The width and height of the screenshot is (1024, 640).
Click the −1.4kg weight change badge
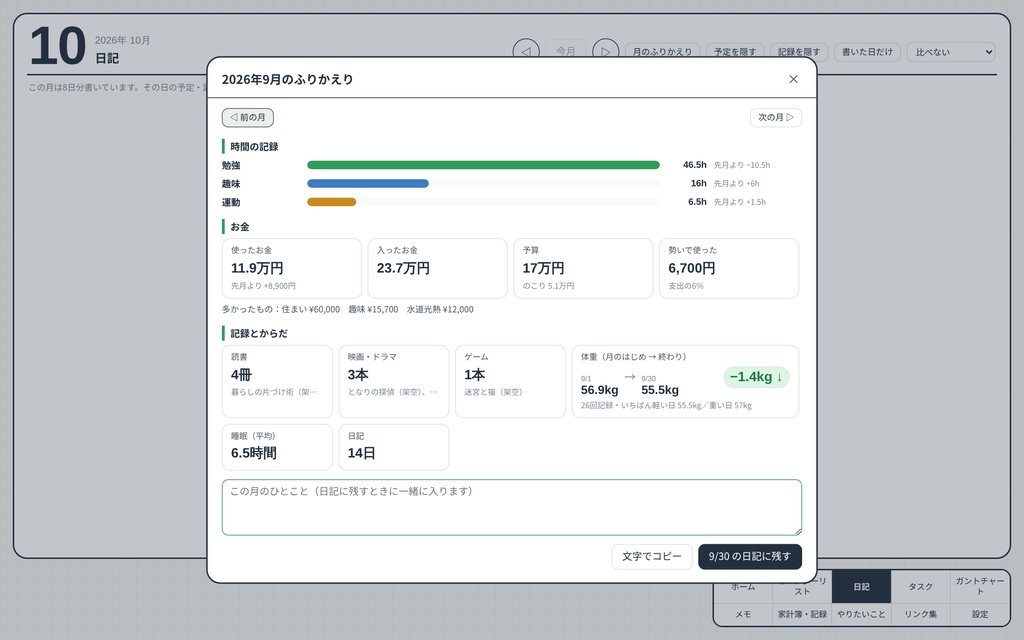coord(756,377)
